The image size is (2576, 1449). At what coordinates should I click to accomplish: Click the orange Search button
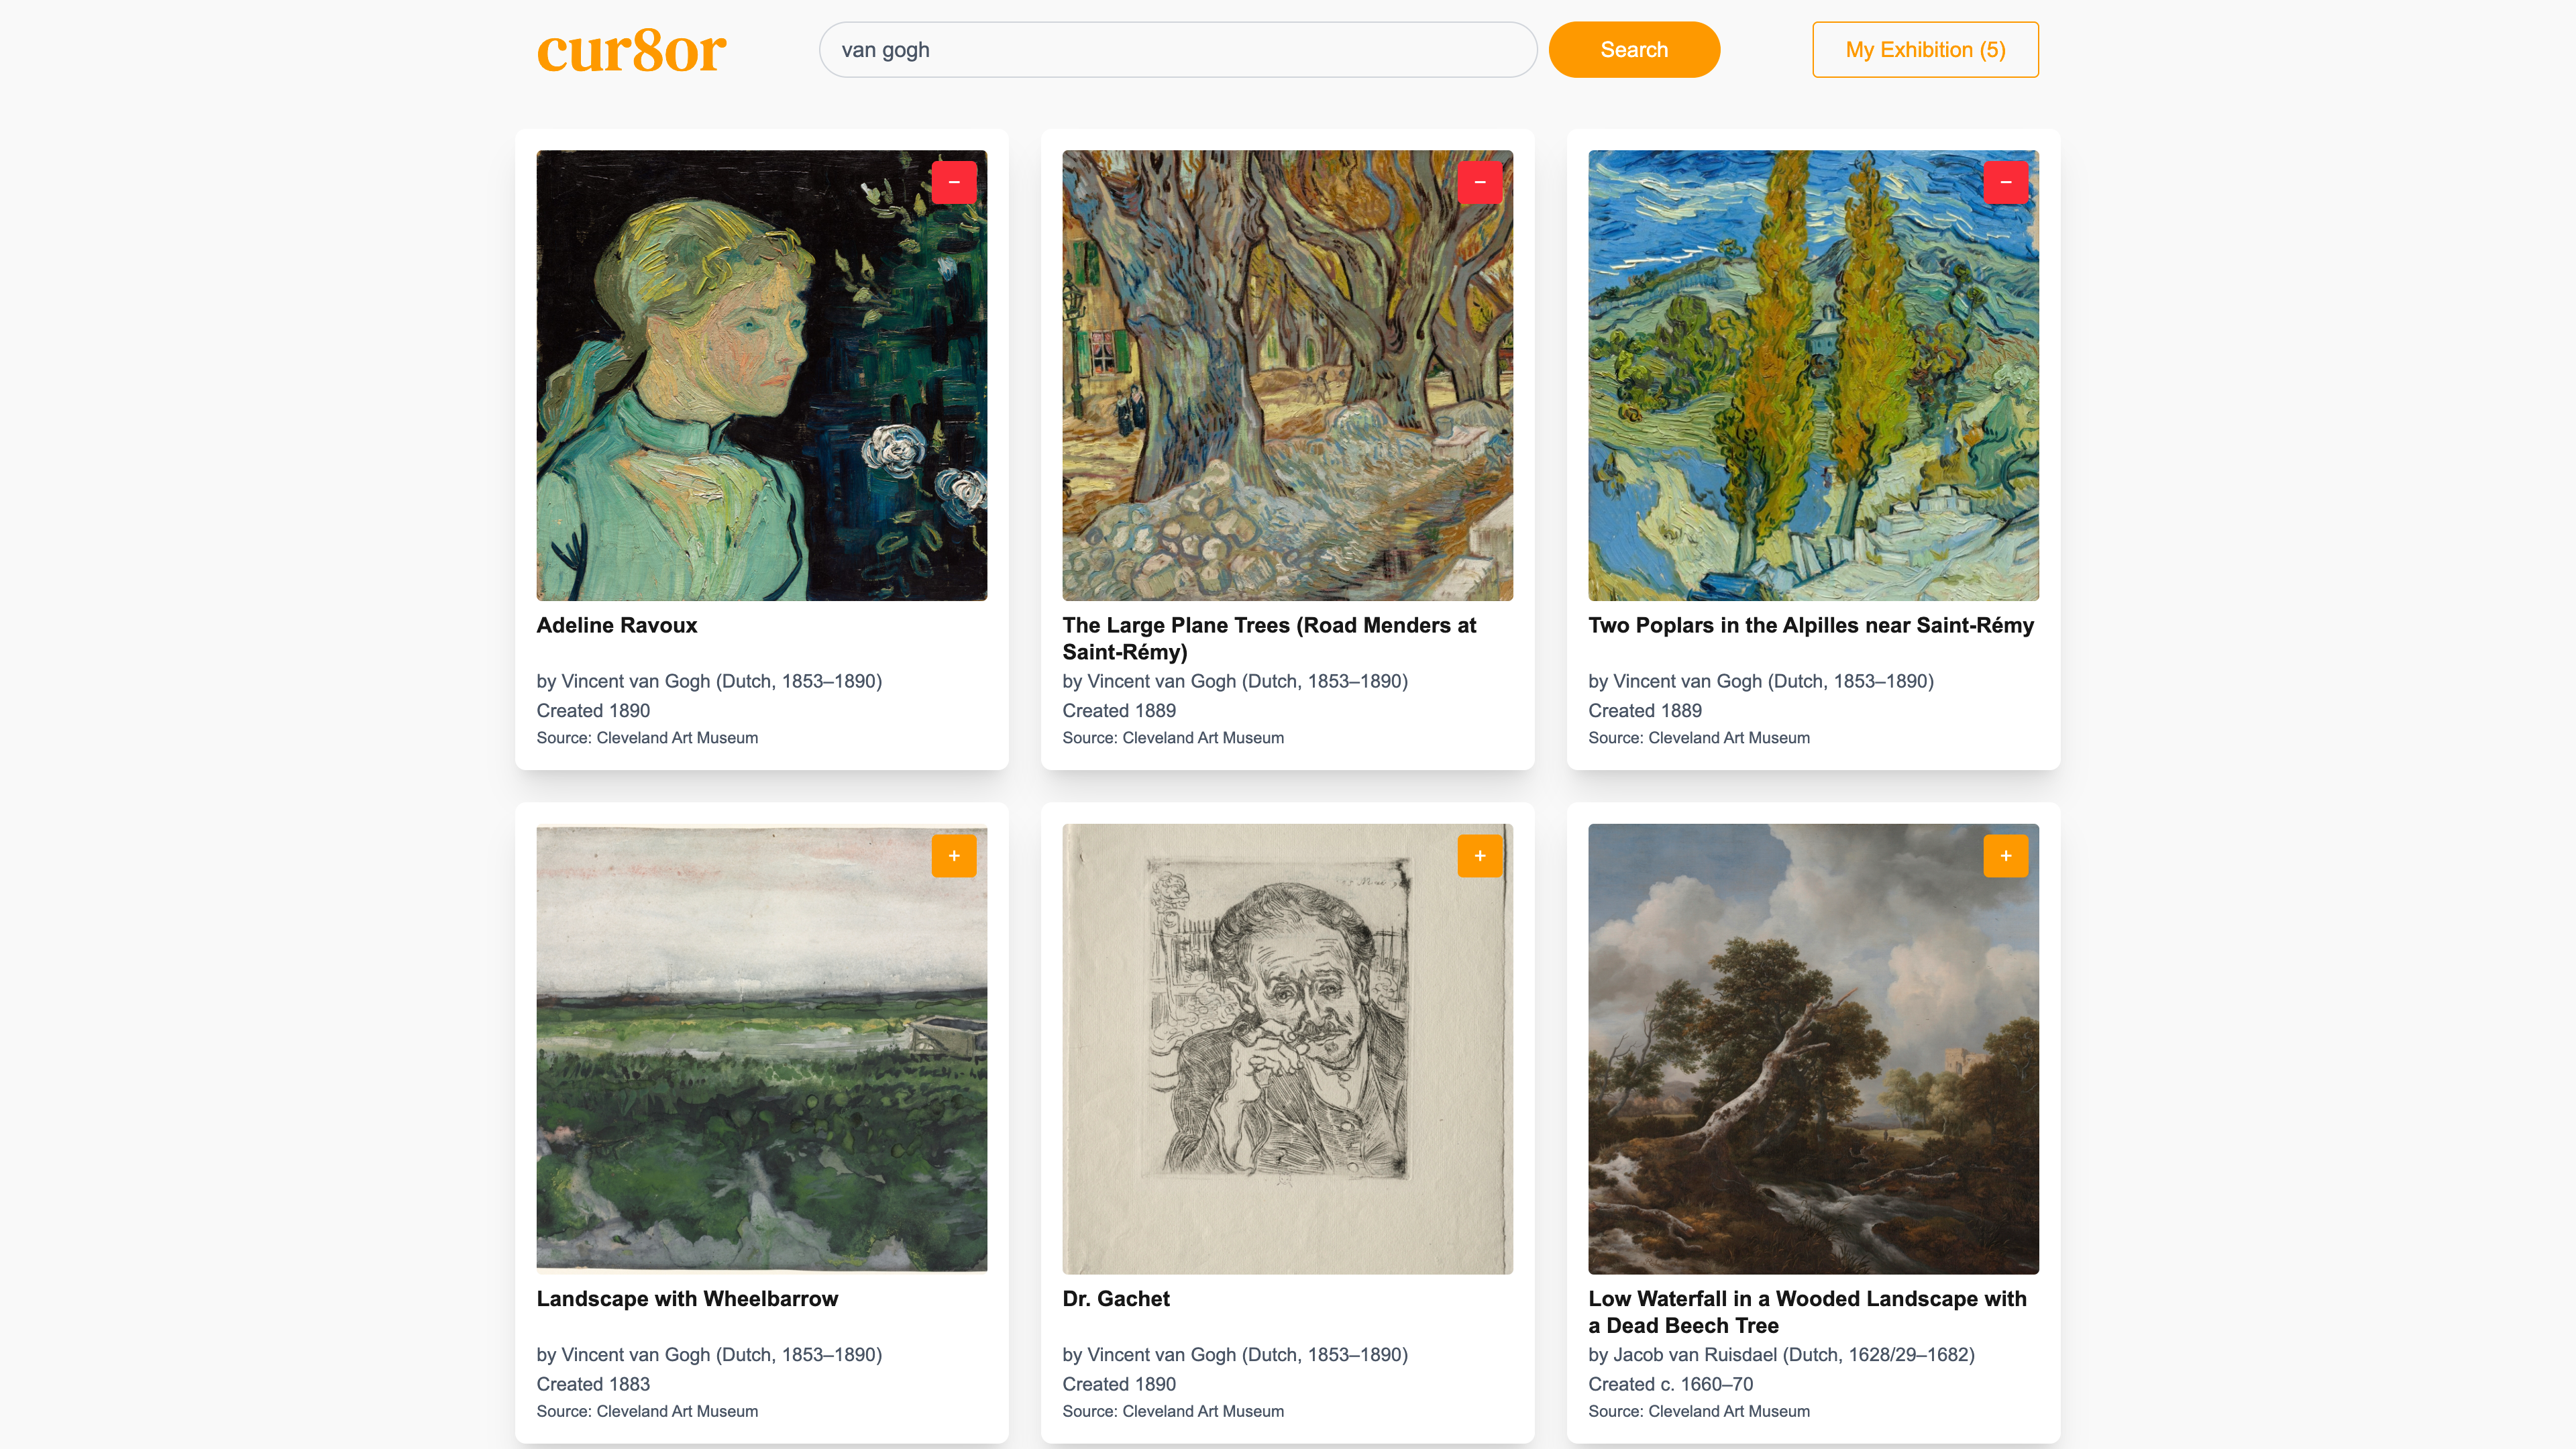click(x=1634, y=50)
